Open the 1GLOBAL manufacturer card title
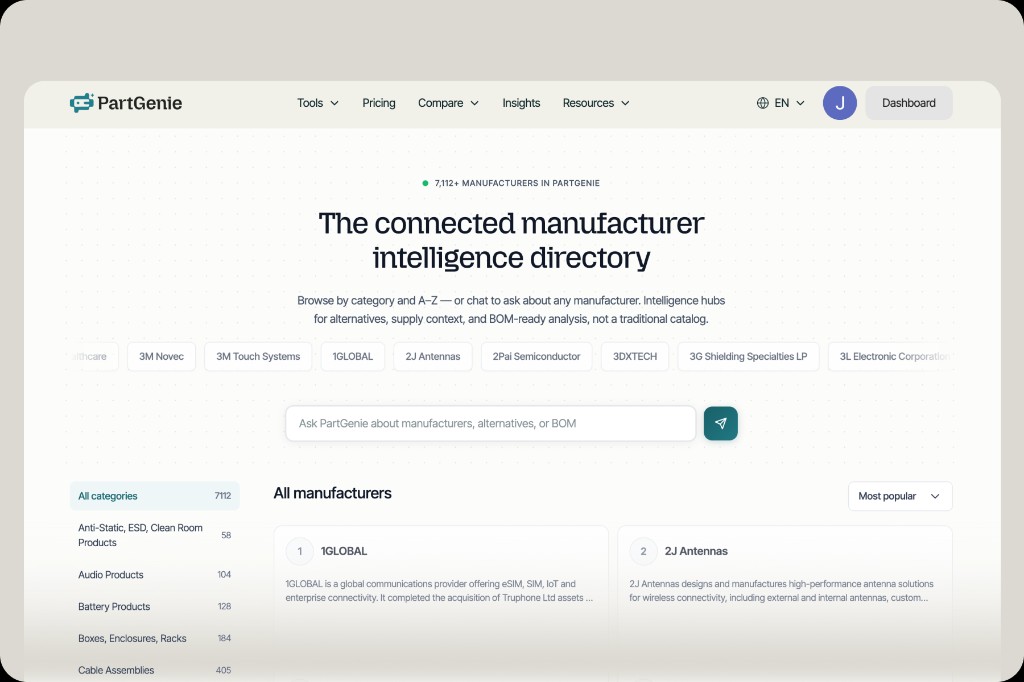Viewport: 1024px width, 682px height. point(344,551)
